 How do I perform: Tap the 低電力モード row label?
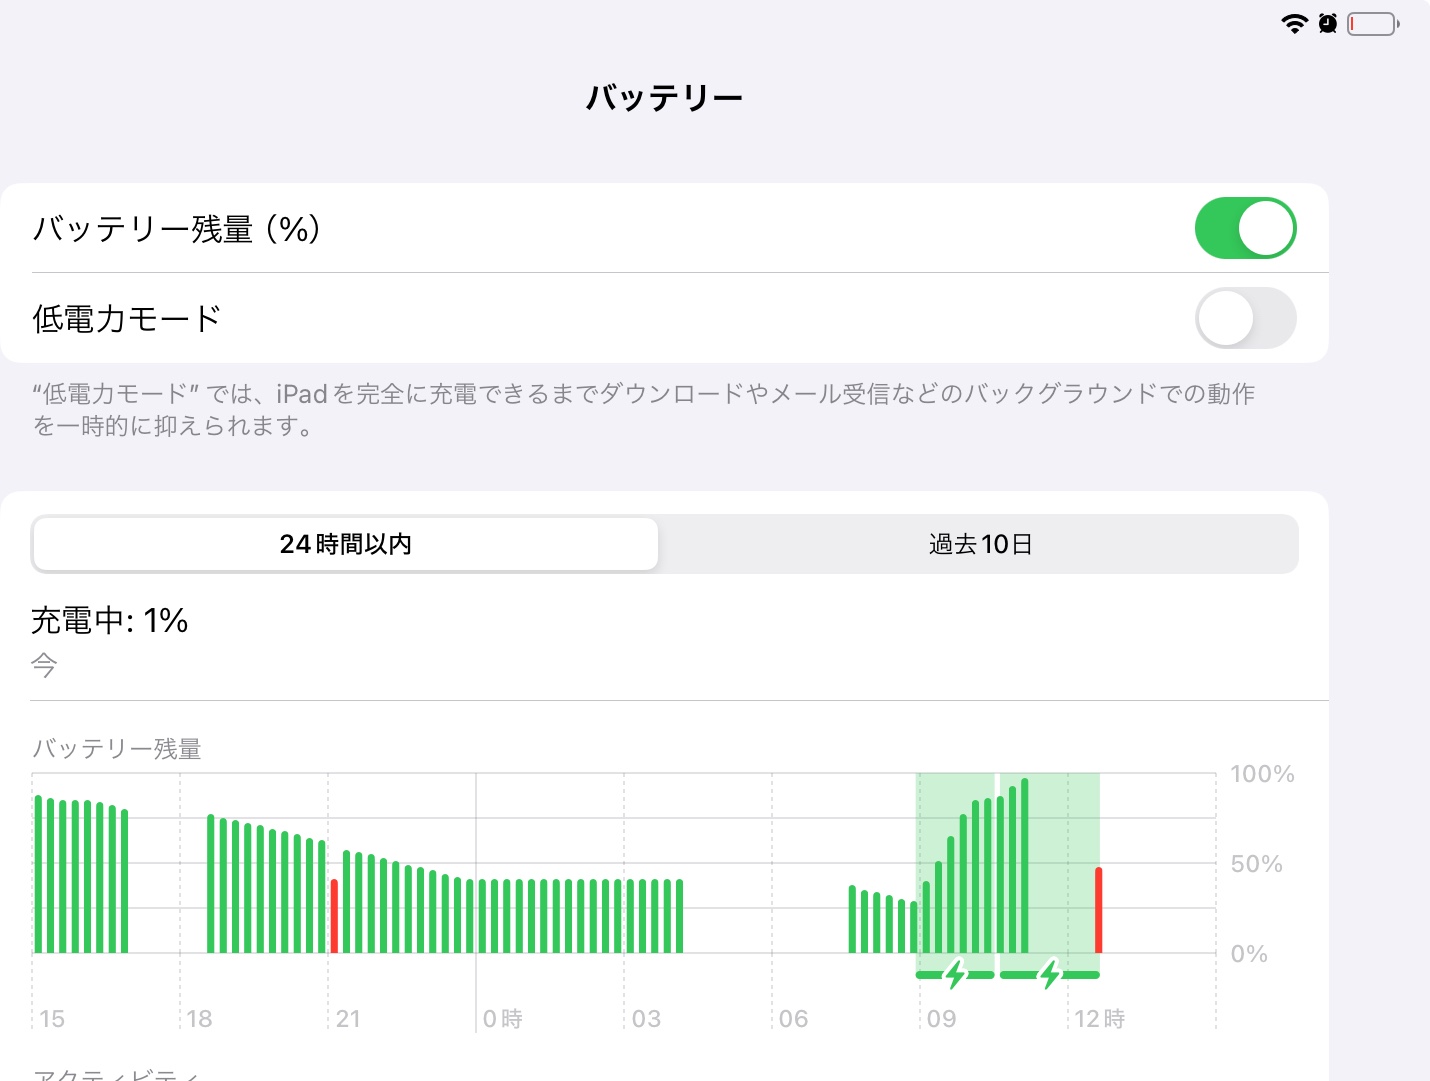coord(127,319)
